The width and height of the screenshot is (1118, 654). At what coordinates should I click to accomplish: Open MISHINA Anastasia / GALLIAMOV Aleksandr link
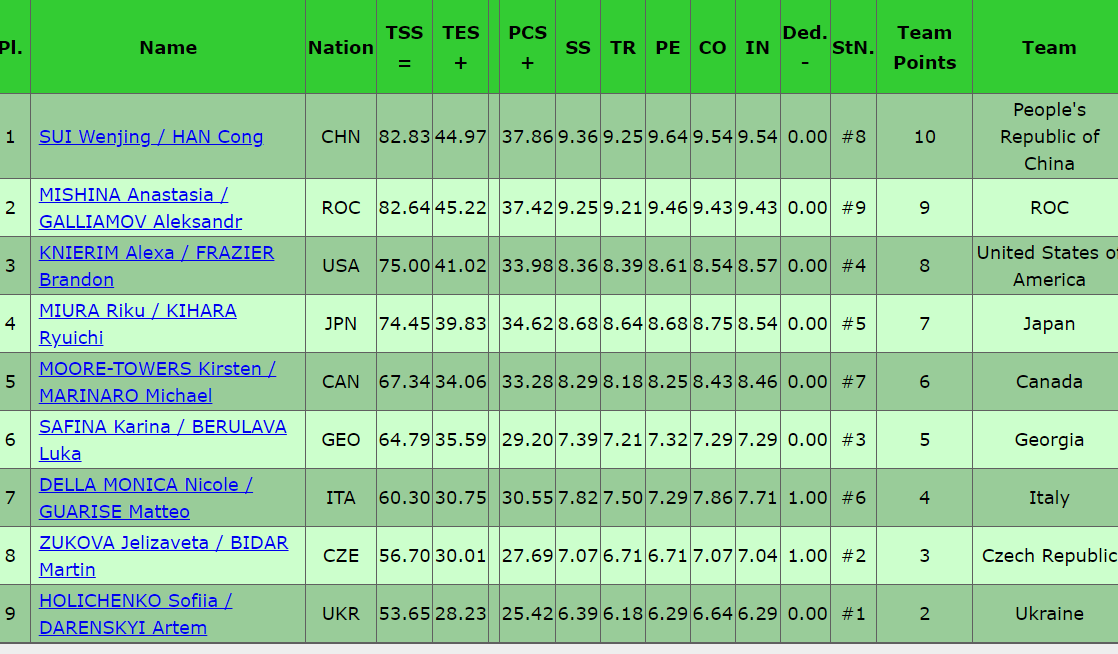click(x=133, y=195)
